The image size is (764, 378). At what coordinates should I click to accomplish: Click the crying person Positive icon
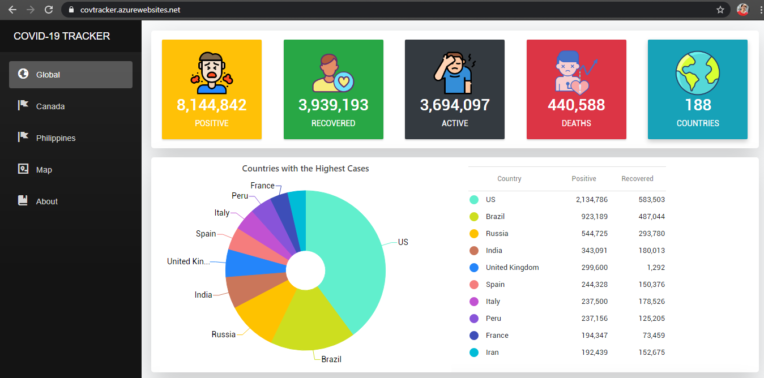coord(211,72)
